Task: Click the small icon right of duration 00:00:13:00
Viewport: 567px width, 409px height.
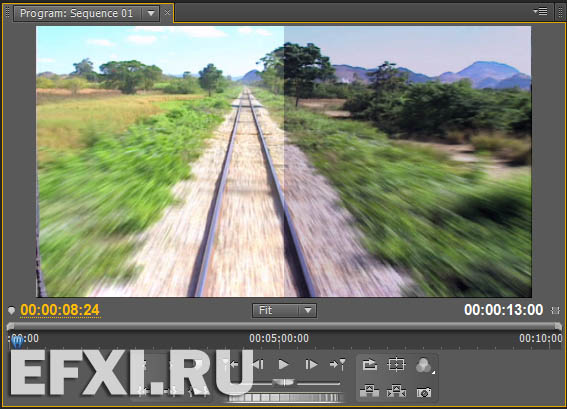Action: [555, 311]
